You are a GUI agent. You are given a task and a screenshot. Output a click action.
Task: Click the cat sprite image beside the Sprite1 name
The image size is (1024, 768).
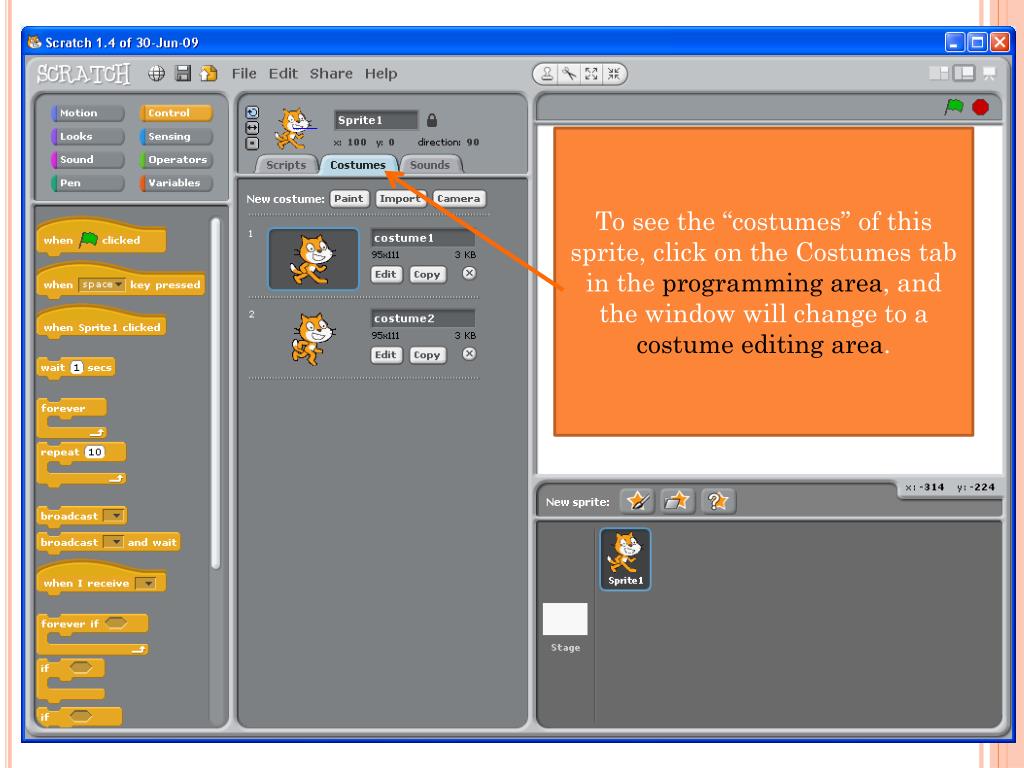[x=294, y=129]
